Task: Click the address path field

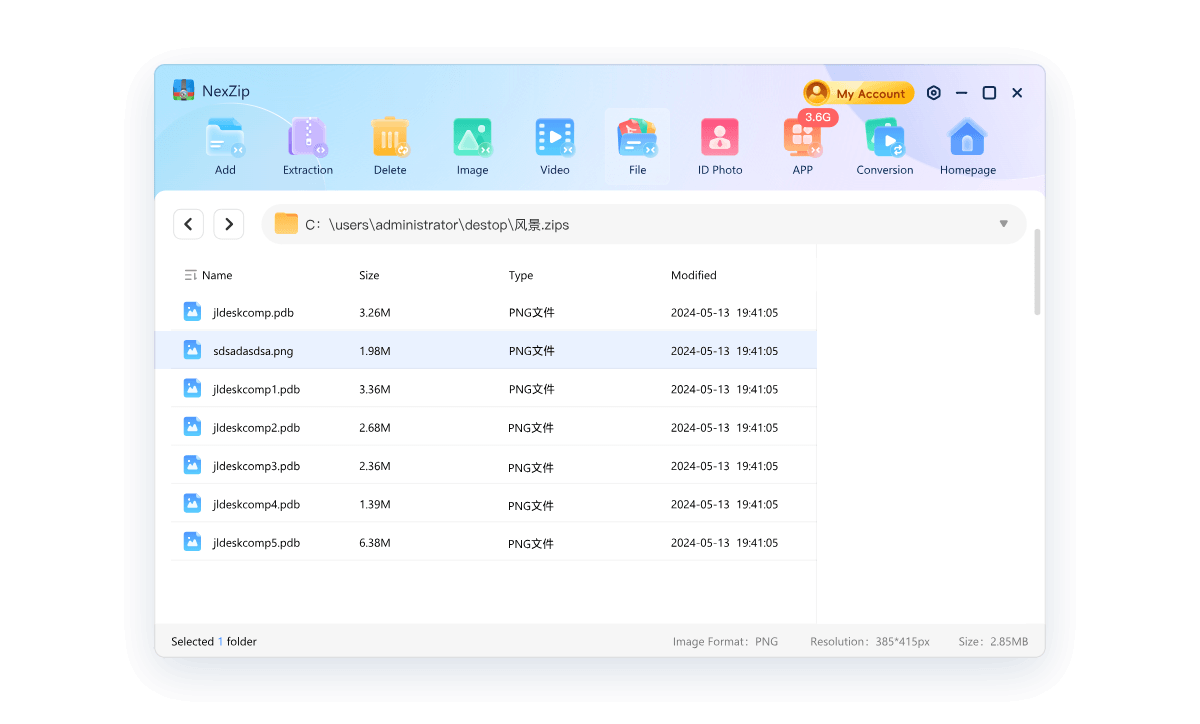Action: point(644,224)
